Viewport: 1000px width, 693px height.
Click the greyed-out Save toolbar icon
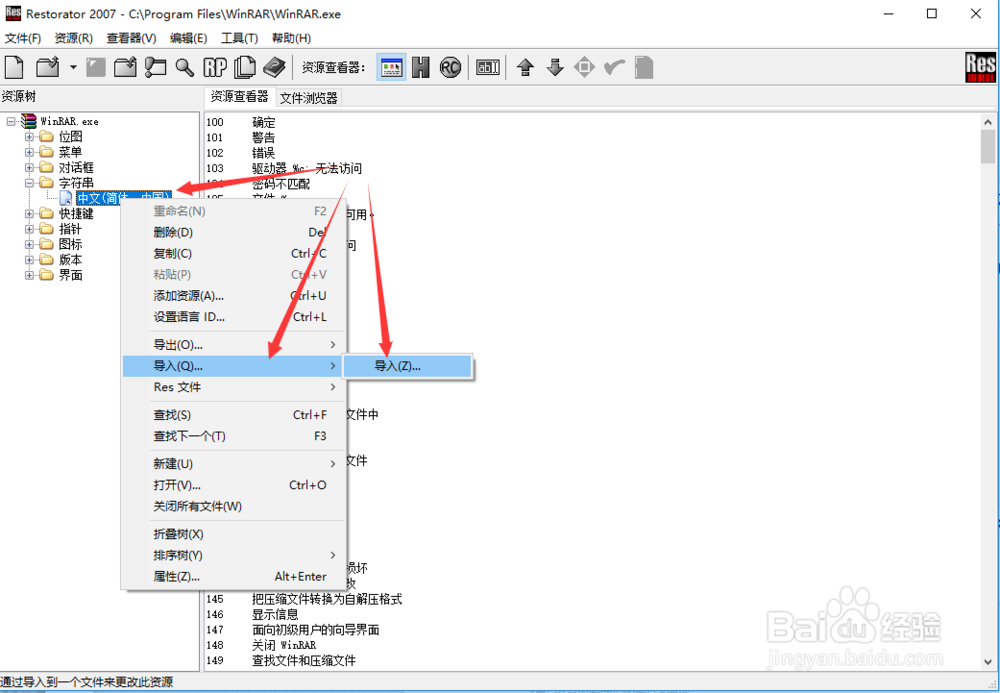tap(96, 67)
